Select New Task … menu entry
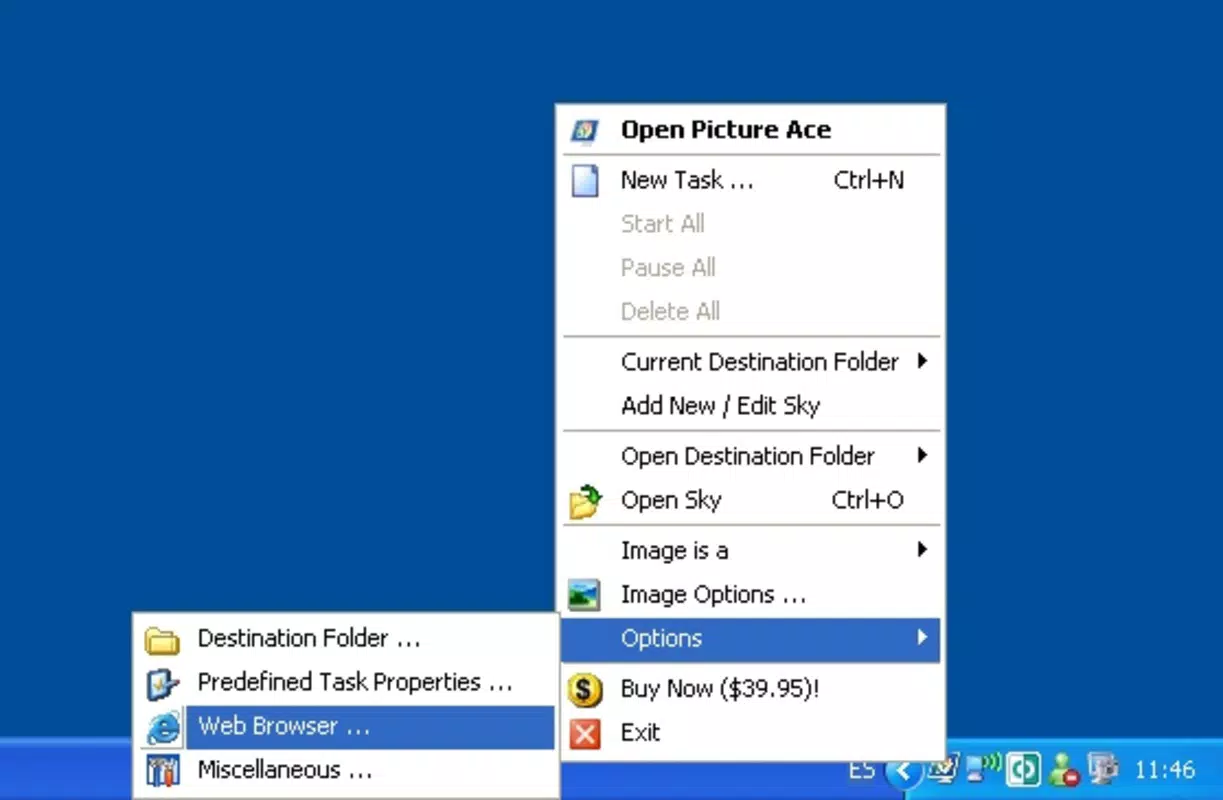This screenshot has height=800, width=1223. tap(751, 180)
